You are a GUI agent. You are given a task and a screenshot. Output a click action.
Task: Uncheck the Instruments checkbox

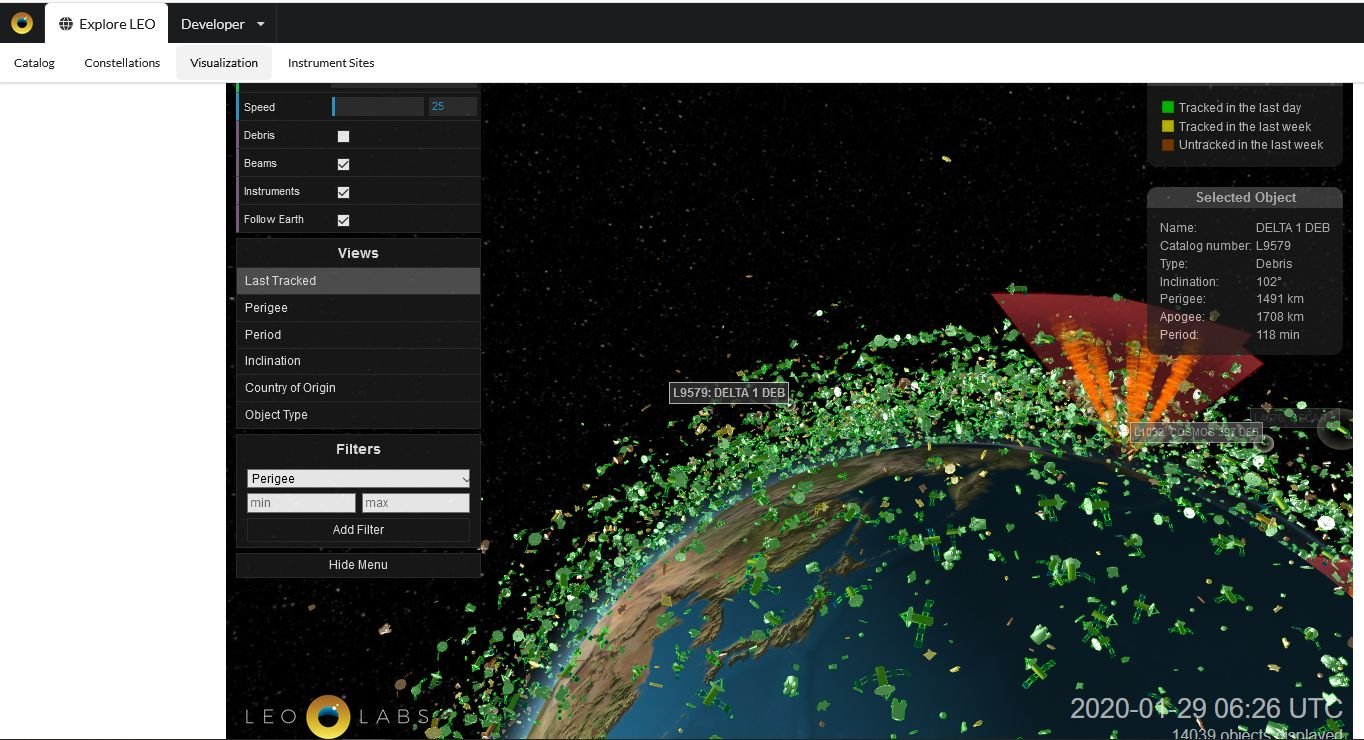pos(343,192)
